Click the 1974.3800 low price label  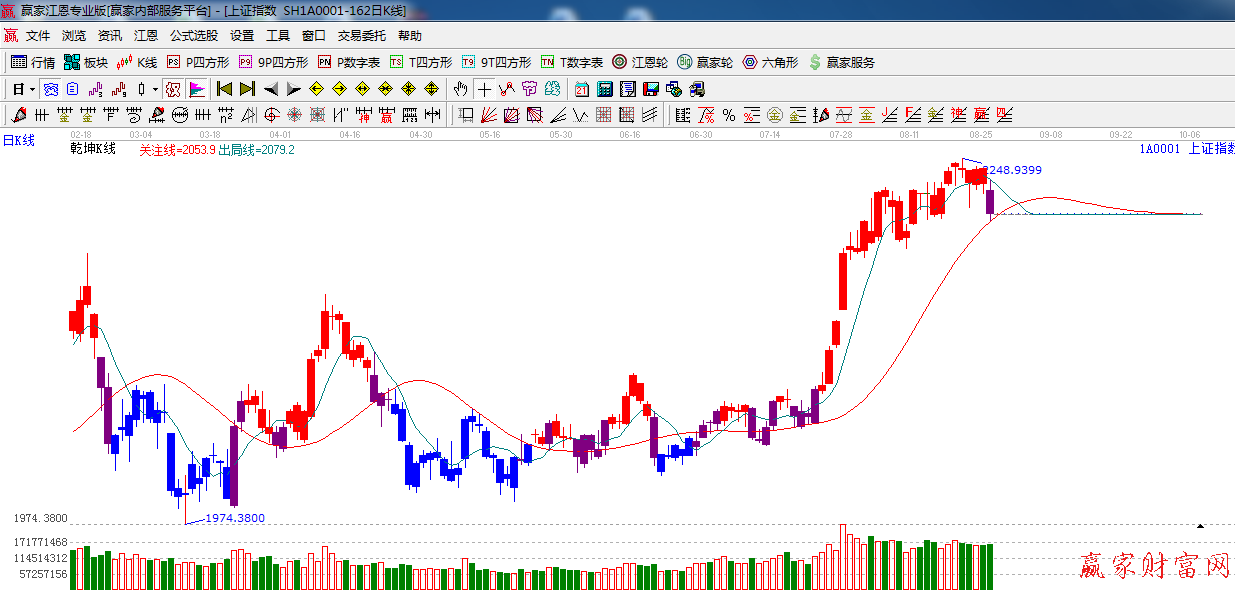(234, 518)
